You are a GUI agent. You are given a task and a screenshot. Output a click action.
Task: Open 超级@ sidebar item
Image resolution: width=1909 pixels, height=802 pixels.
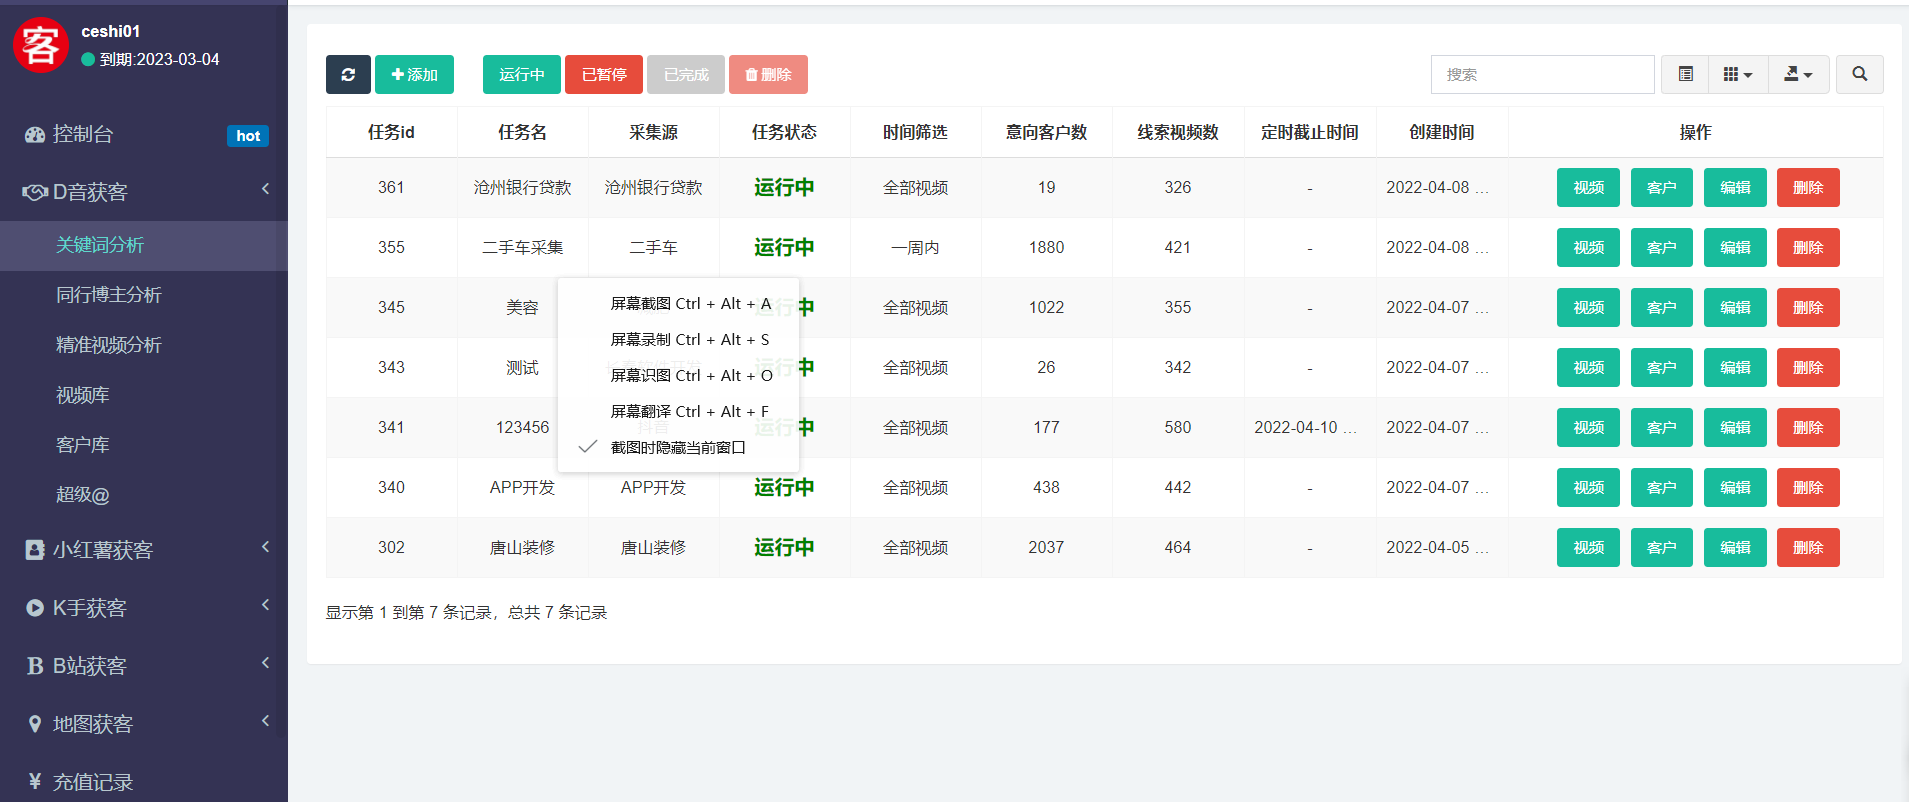[x=144, y=496]
